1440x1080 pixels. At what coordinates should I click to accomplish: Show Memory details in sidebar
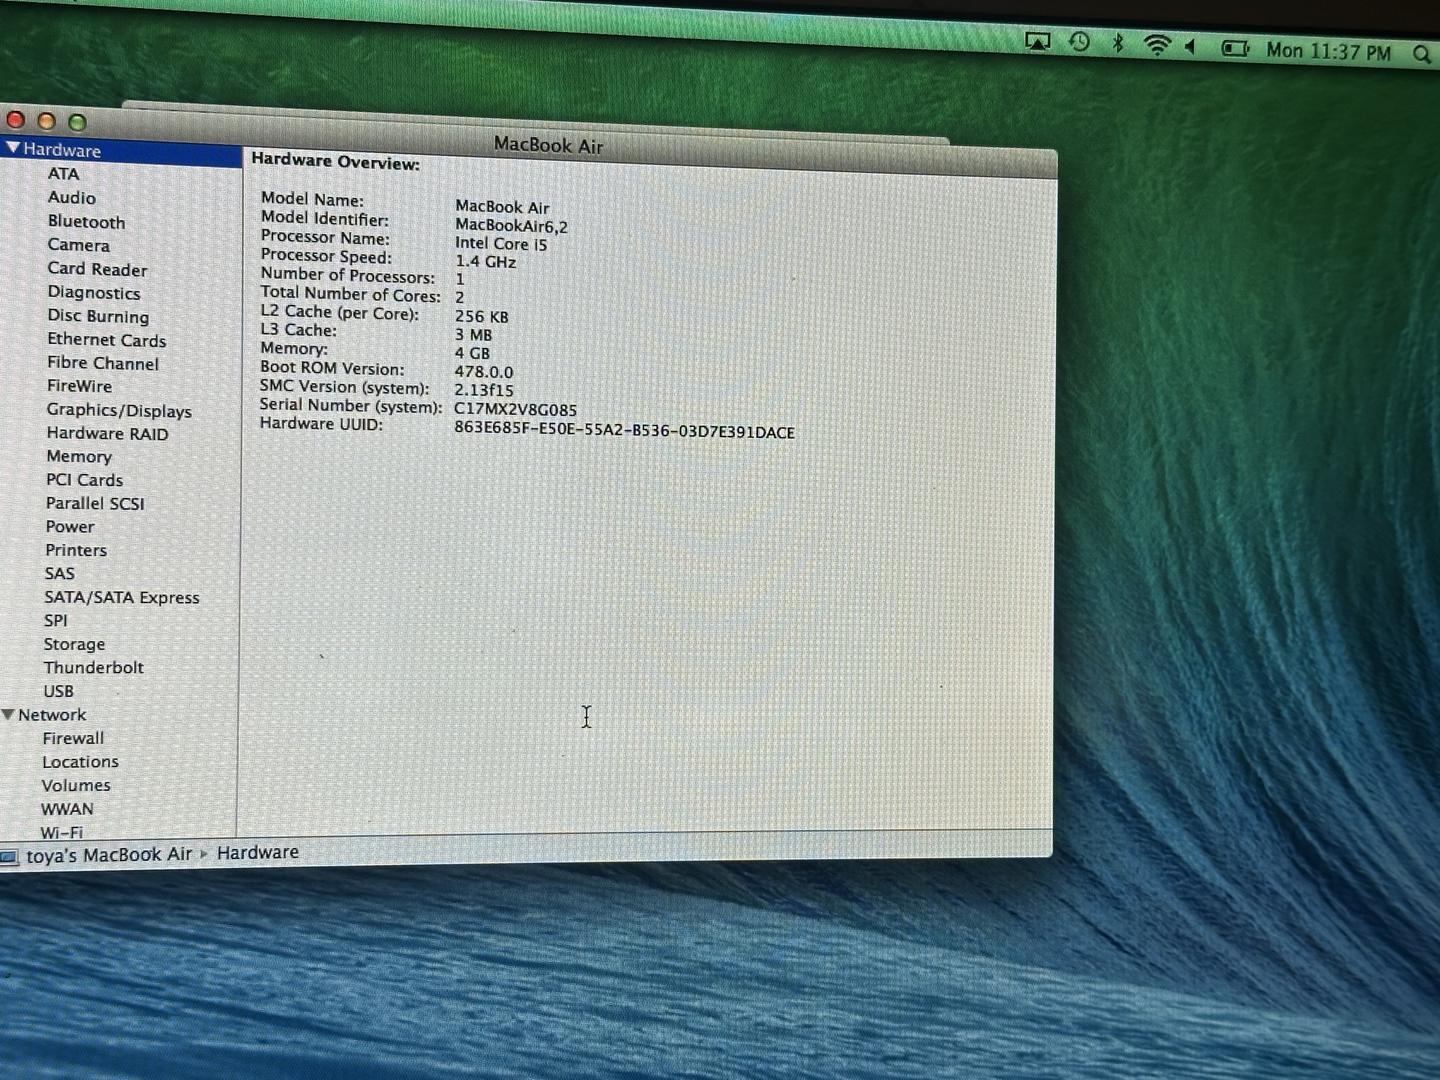click(x=79, y=456)
